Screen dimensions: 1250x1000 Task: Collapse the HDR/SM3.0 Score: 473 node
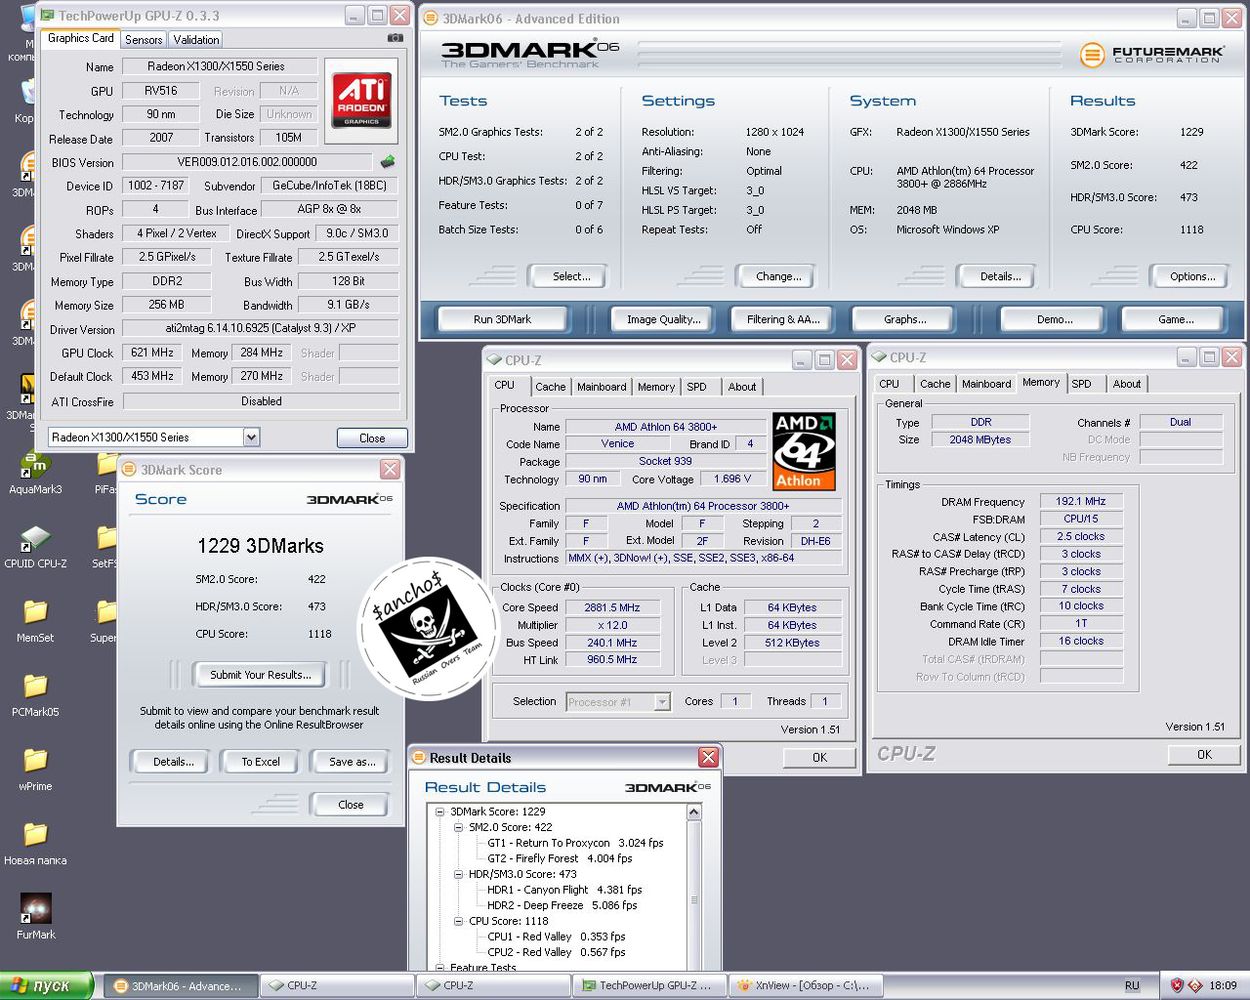(458, 874)
